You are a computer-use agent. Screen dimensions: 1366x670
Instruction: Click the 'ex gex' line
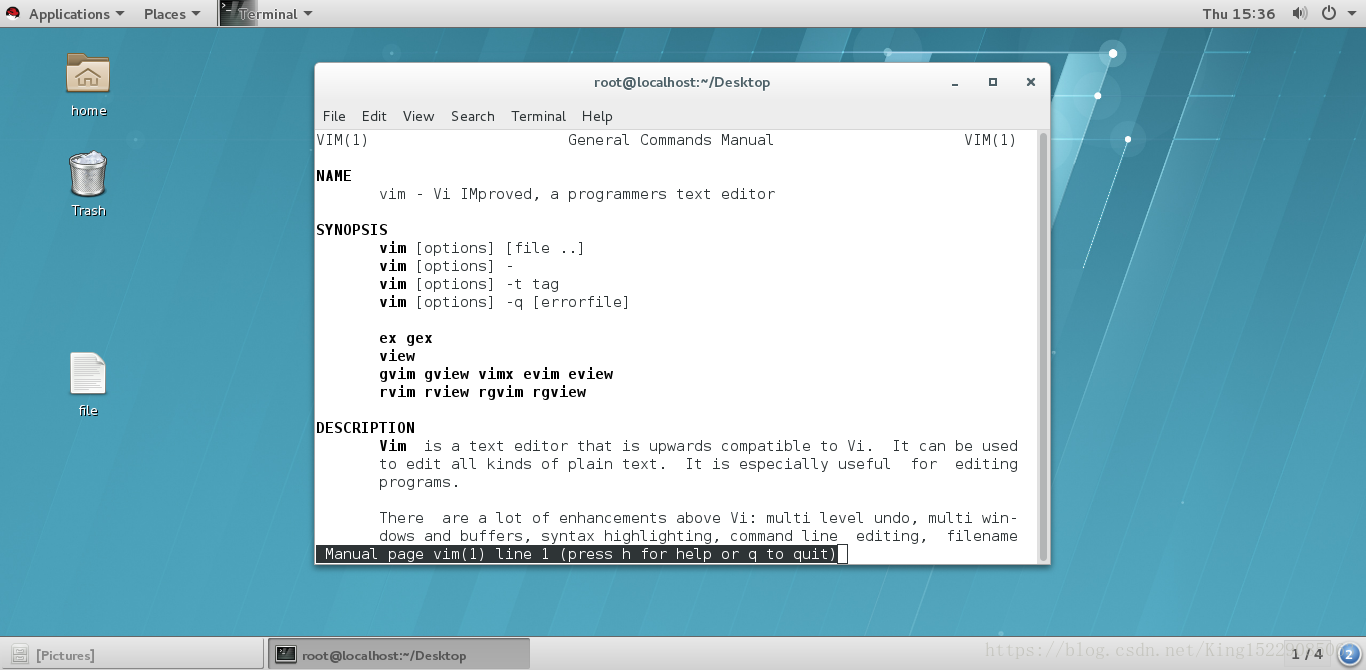click(406, 338)
